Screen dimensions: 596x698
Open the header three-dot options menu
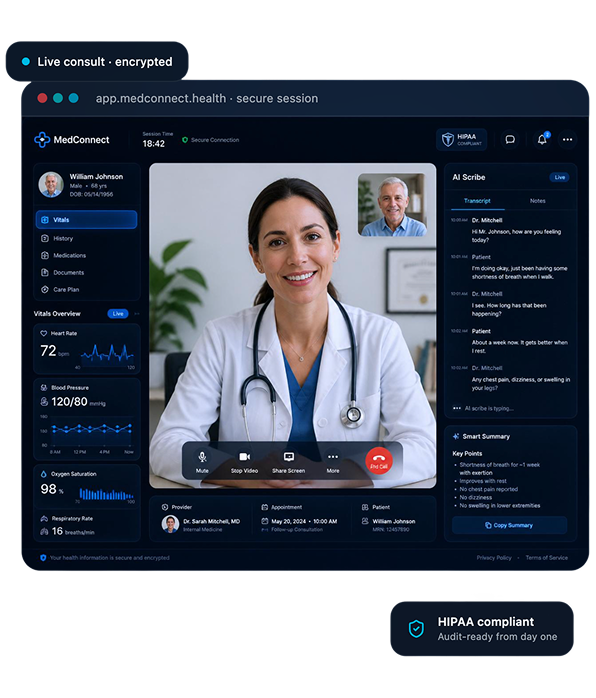(568, 140)
